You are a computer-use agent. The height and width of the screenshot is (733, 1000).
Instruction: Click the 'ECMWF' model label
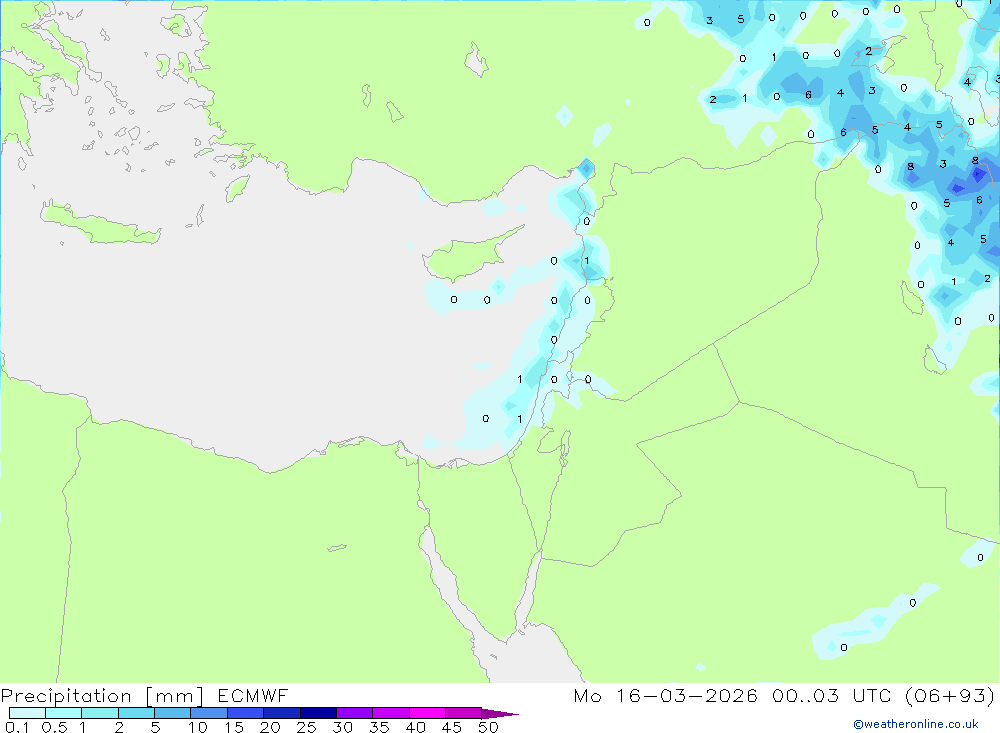click(x=253, y=695)
